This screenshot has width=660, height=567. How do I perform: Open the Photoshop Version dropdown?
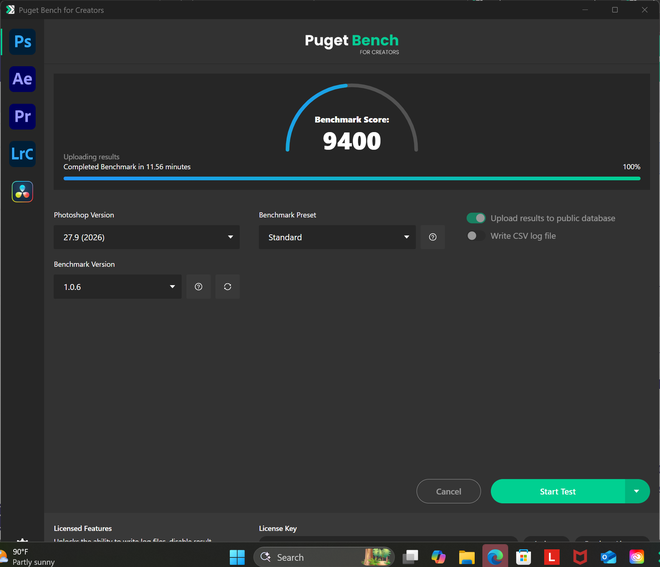(x=146, y=237)
